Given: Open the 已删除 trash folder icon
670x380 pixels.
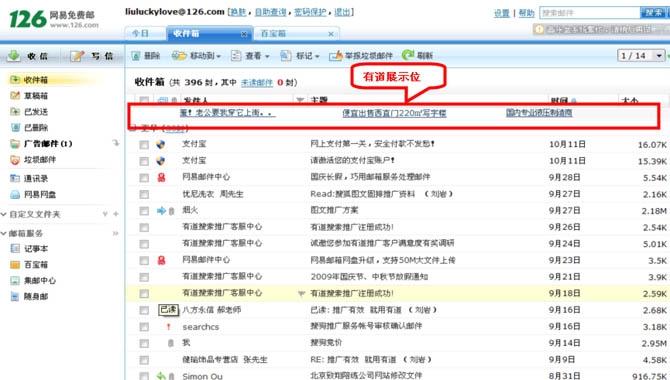Looking at the screenshot, I should pyautogui.click(x=15, y=127).
